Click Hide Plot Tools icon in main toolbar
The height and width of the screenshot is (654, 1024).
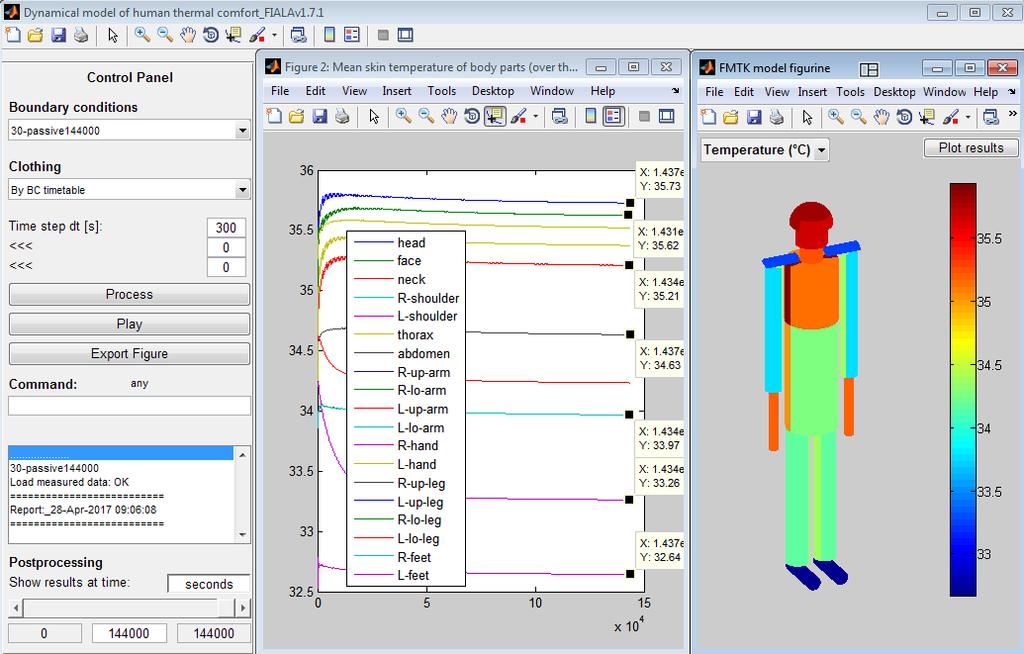[x=383, y=35]
